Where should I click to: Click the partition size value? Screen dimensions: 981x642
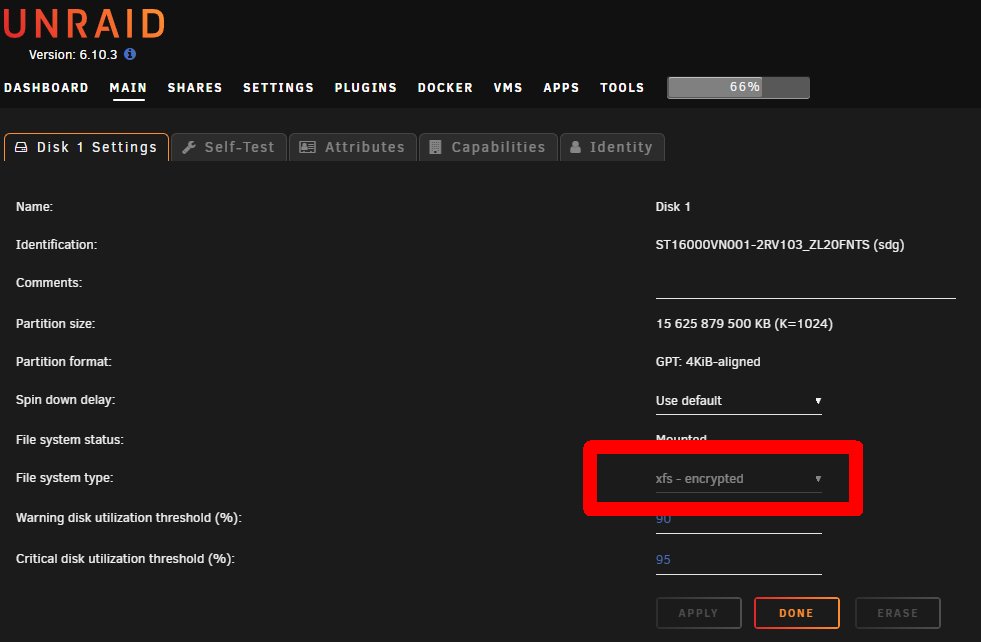click(x=744, y=324)
